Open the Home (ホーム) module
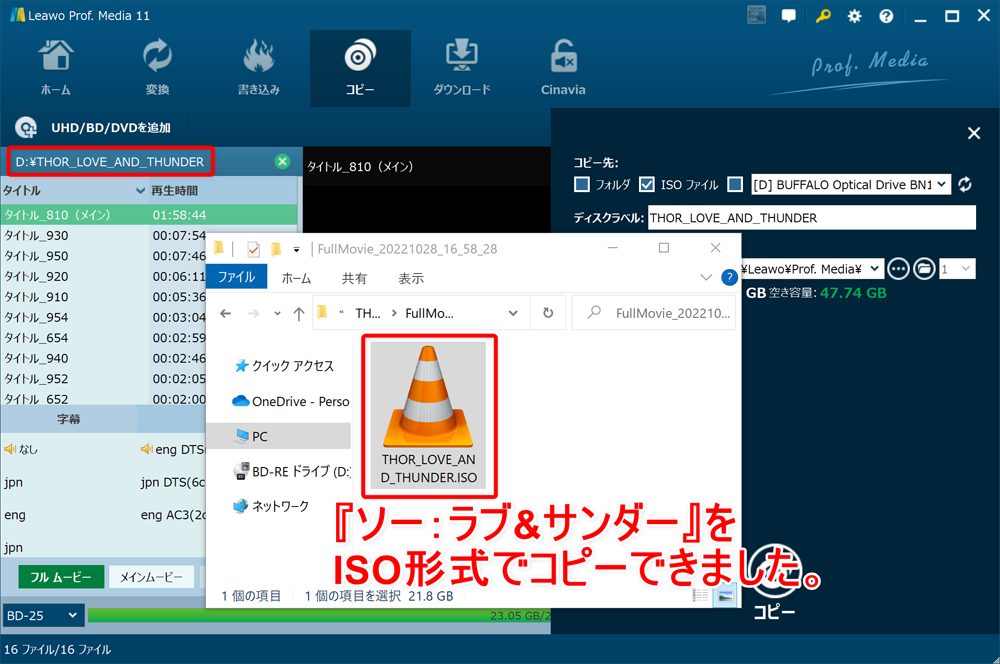1000x664 pixels. [x=55, y=68]
